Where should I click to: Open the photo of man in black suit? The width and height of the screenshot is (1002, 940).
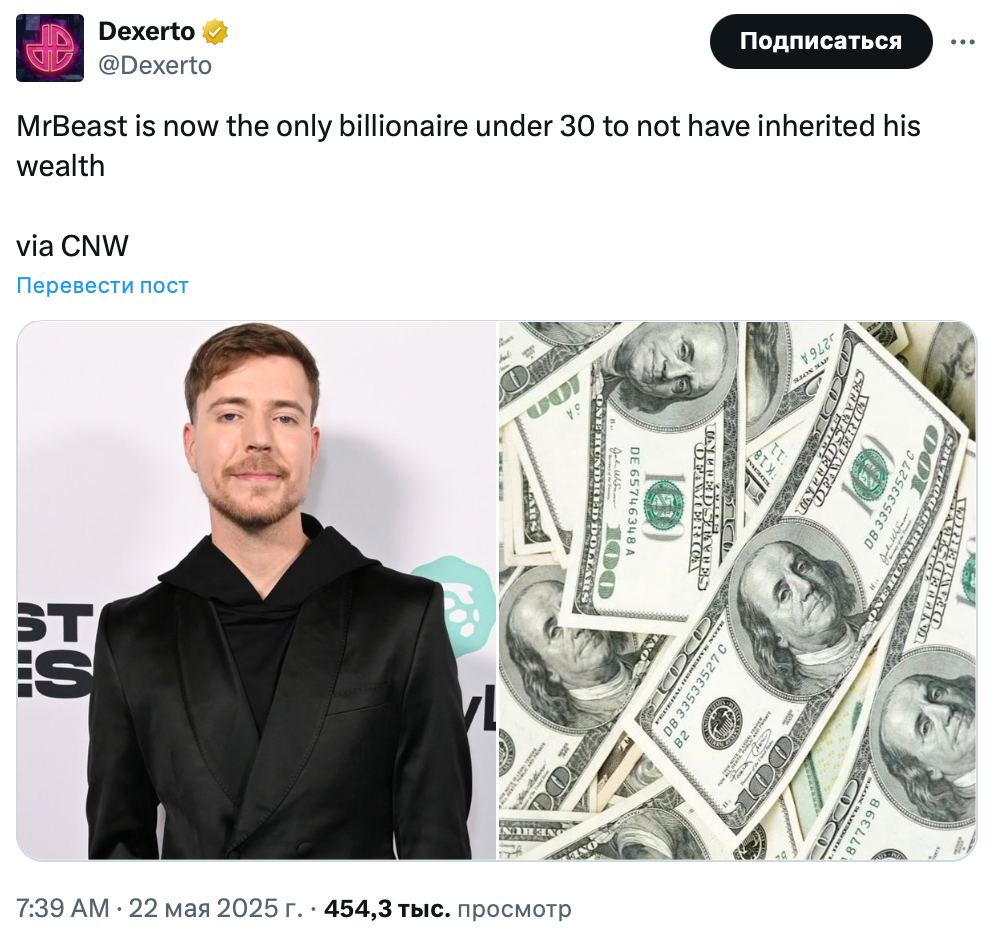coord(256,590)
